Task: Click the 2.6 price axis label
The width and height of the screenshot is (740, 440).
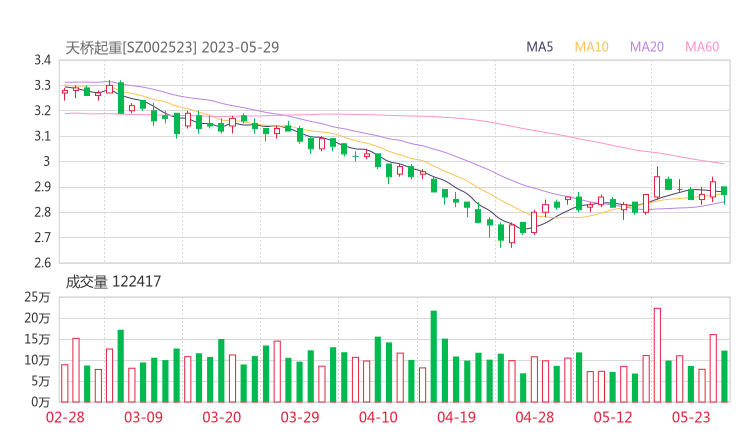Action: tap(42, 263)
